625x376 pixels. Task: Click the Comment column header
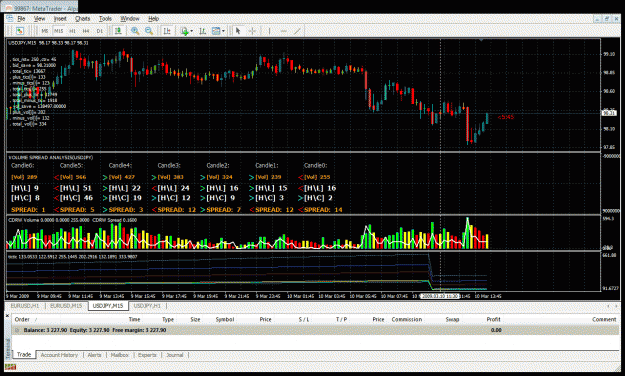pos(604,319)
